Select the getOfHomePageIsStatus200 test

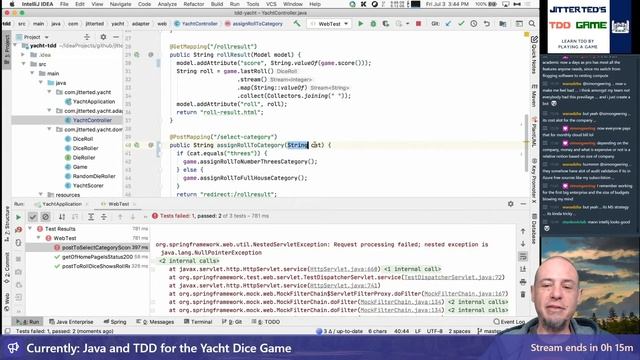click(x=97, y=257)
